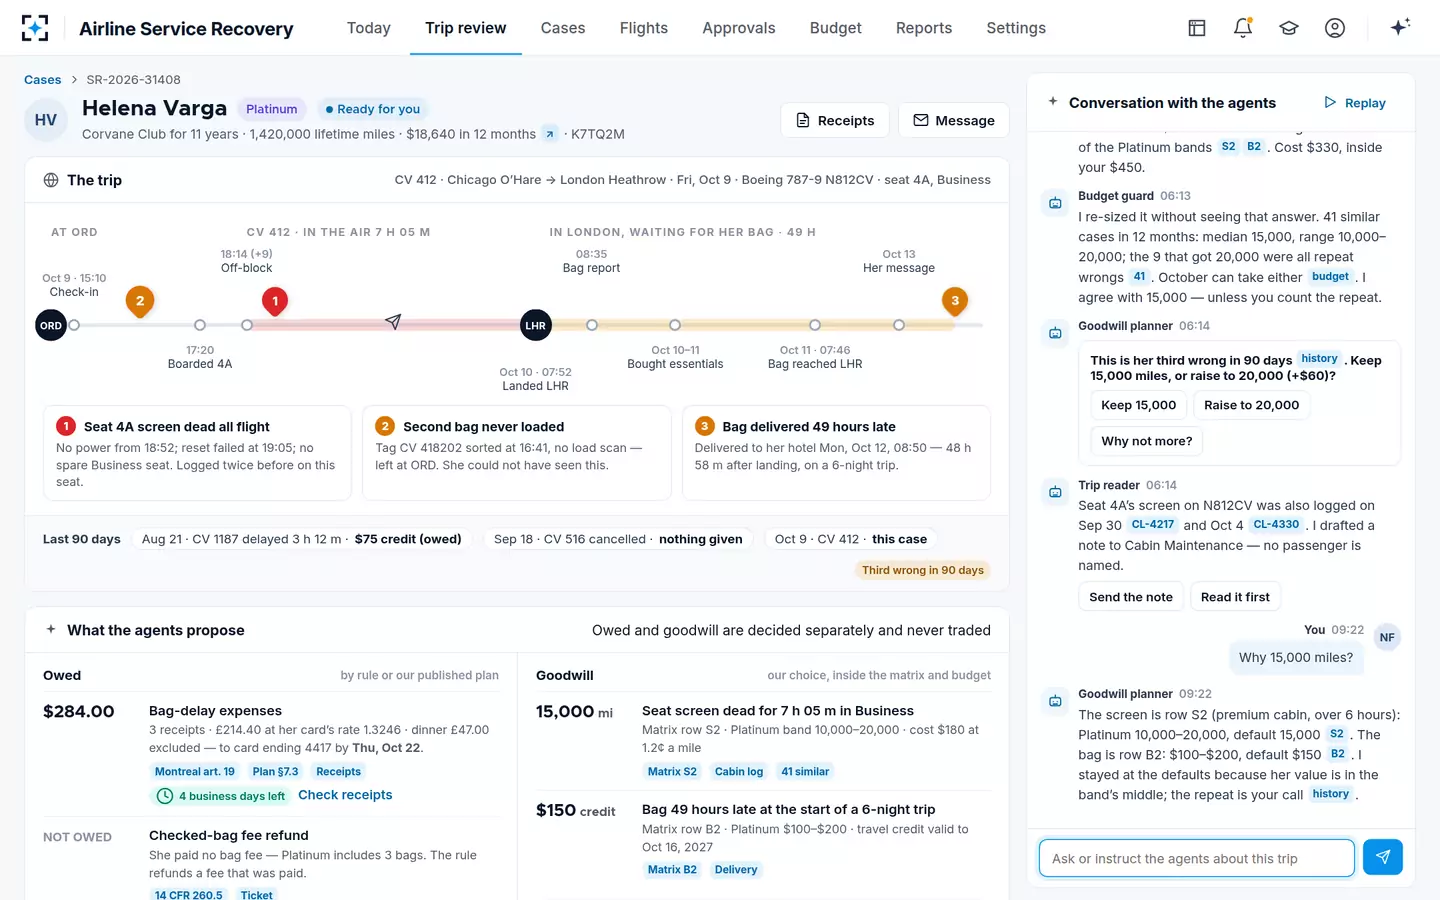Choose Raise to 20,000 miles
This screenshot has height=900, width=1440.
(1251, 405)
